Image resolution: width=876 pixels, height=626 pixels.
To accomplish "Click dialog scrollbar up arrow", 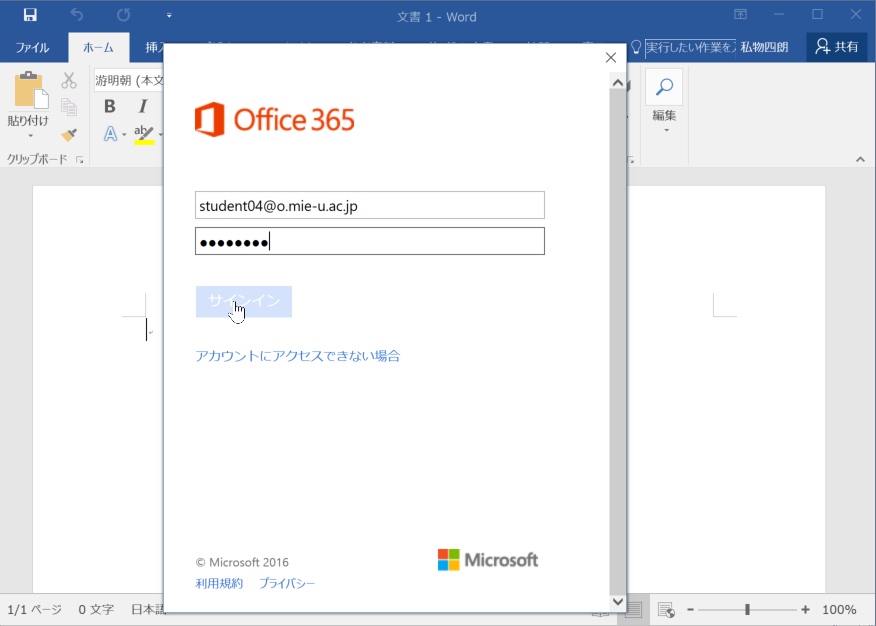I will pos(617,83).
